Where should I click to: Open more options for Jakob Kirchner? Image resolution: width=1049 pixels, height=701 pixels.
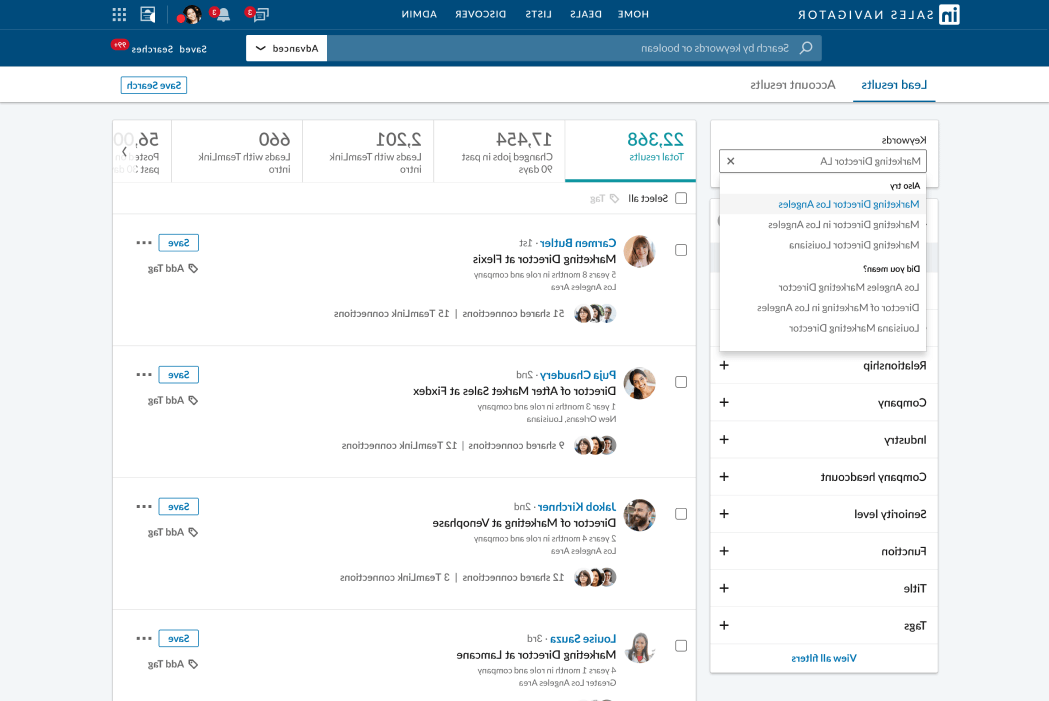[x=144, y=506]
